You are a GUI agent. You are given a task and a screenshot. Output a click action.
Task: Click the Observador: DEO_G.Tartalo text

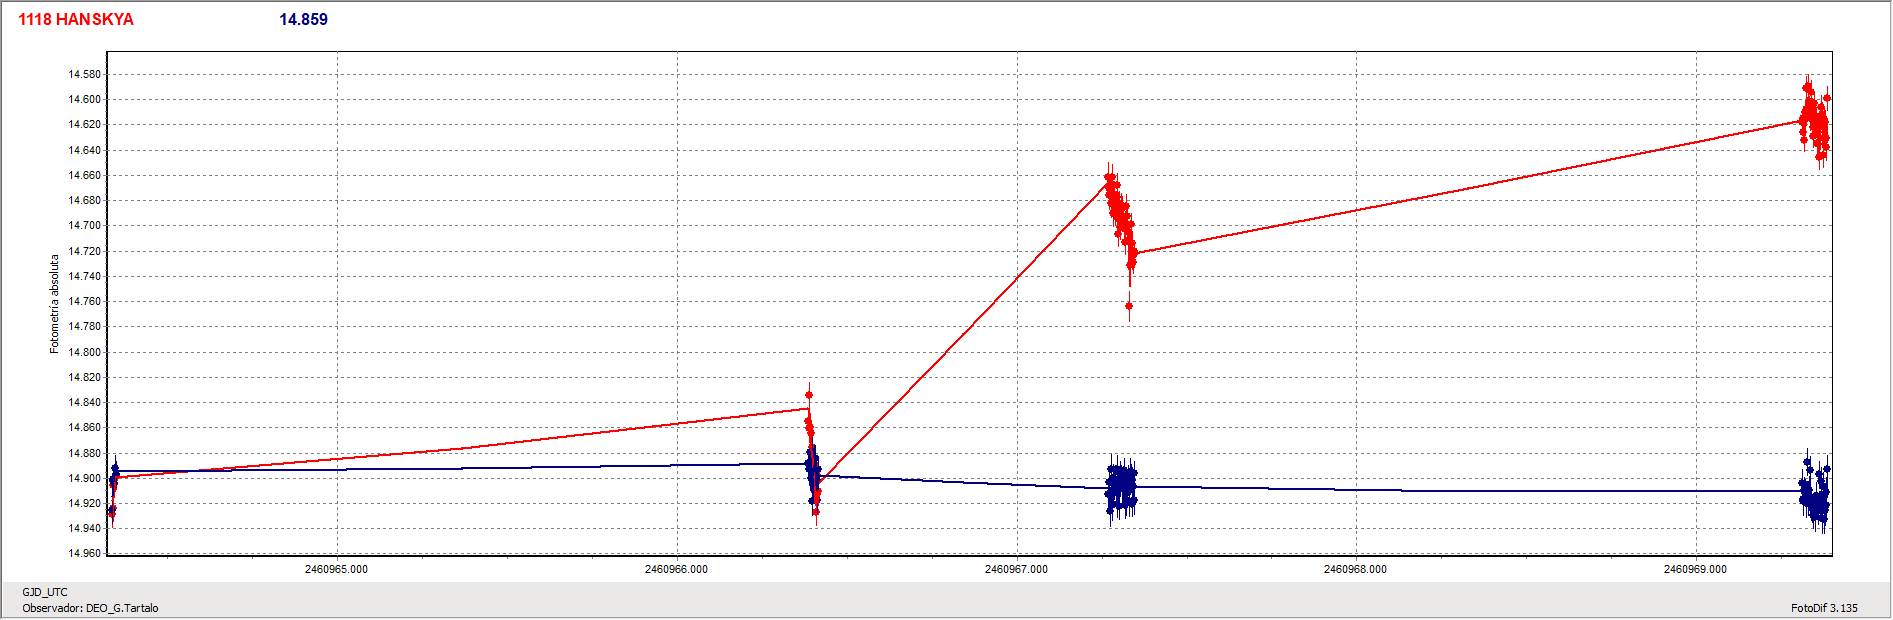click(x=90, y=608)
